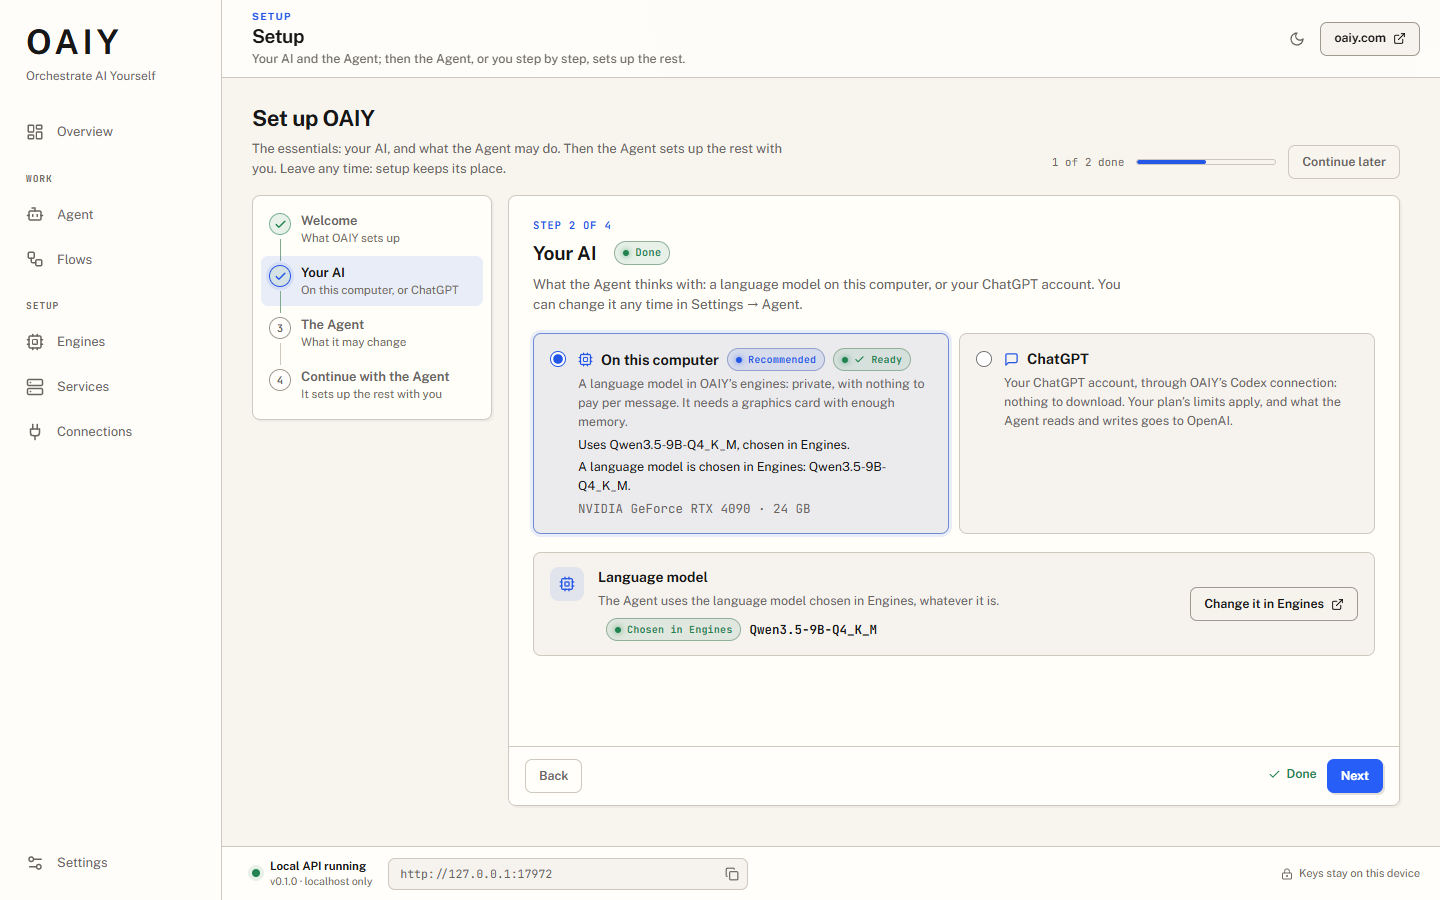Click the Settings sliders icon in the sidebar
This screenshot has width=1440, height=900.
35,863
